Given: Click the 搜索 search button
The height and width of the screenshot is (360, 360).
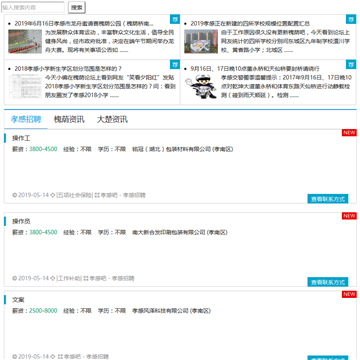Looking at the screenshot, I should pos(77,7).
